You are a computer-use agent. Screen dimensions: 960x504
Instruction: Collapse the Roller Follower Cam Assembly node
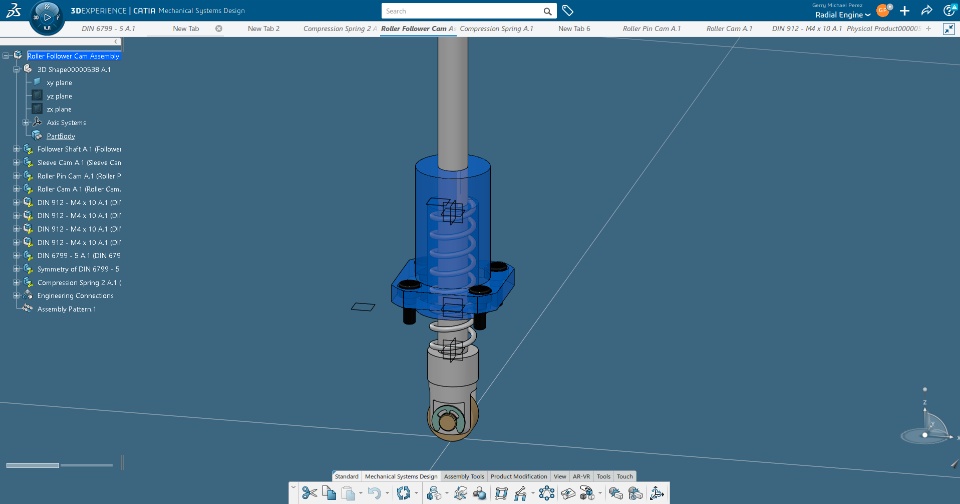point(6,56)
